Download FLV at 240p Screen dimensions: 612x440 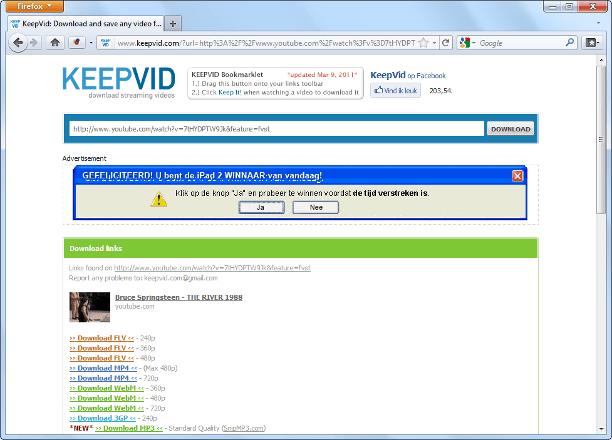point(101,338)
